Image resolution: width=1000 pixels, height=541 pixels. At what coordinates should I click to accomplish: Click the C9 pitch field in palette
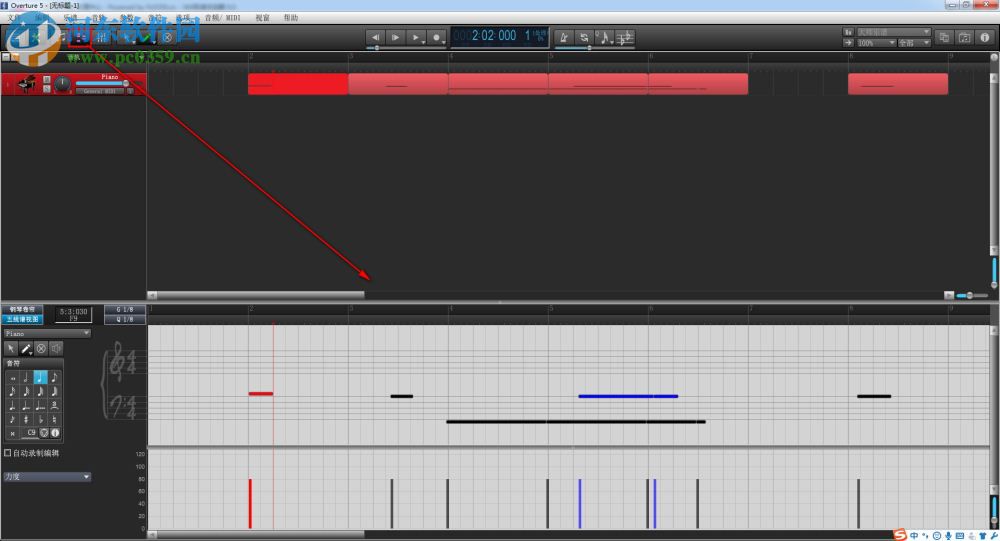(x=30, y=433)
